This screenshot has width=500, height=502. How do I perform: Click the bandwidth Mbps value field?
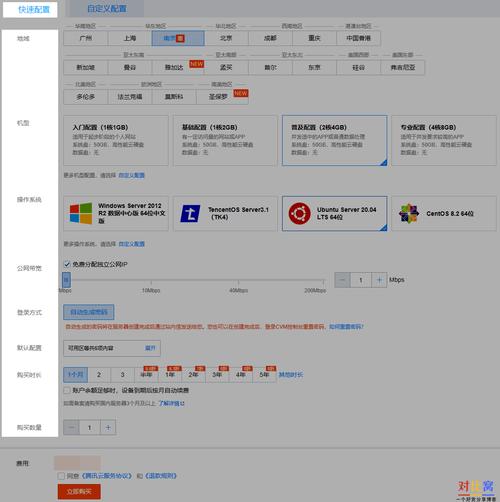coord(361,280)
